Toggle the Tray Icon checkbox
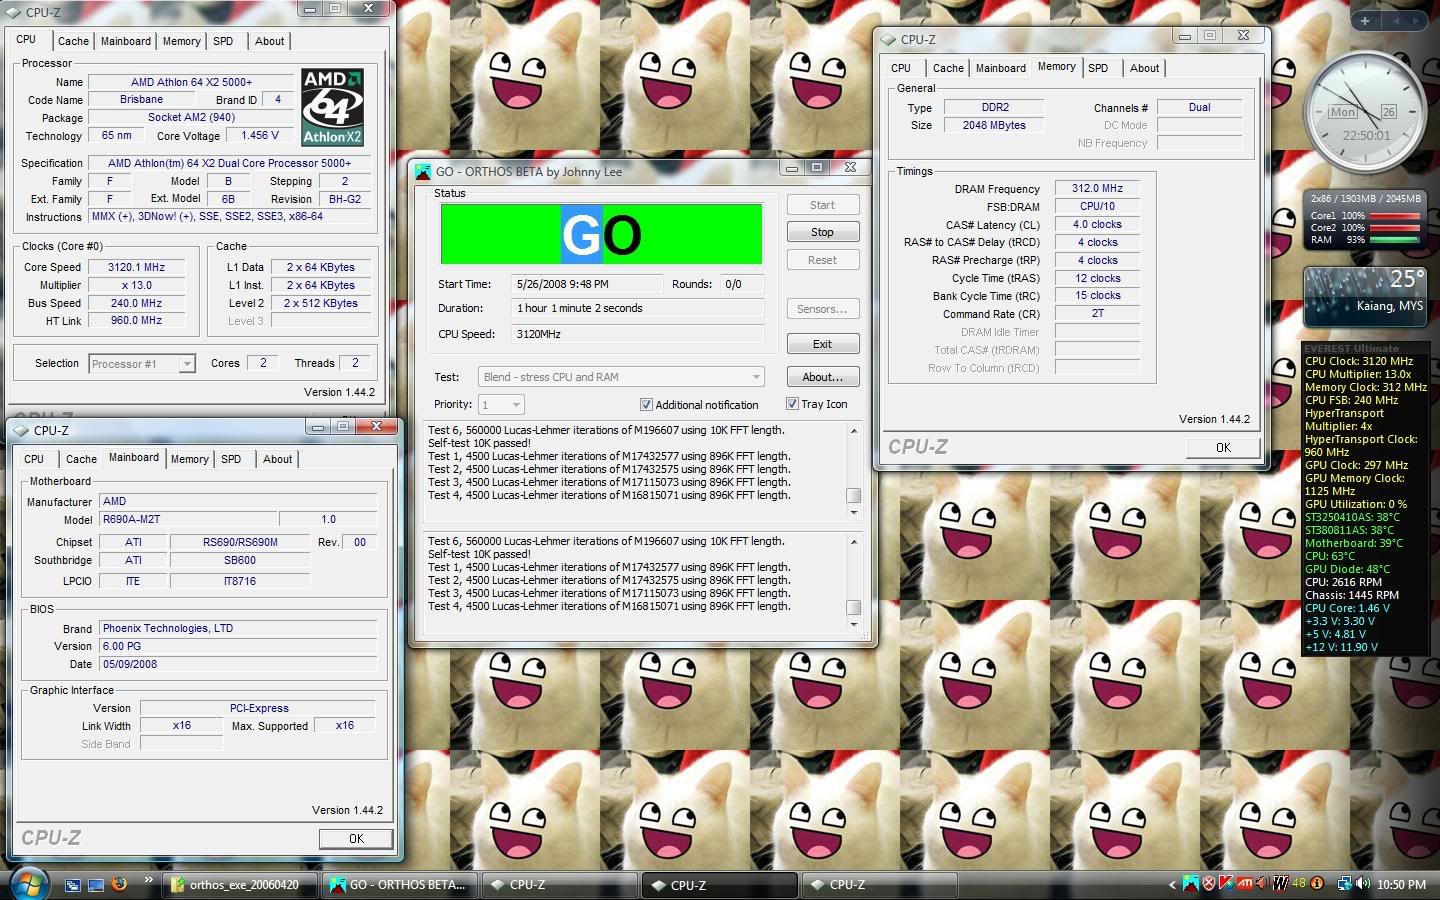Screen dimensions: 1440x900 [x=792, y=404]
